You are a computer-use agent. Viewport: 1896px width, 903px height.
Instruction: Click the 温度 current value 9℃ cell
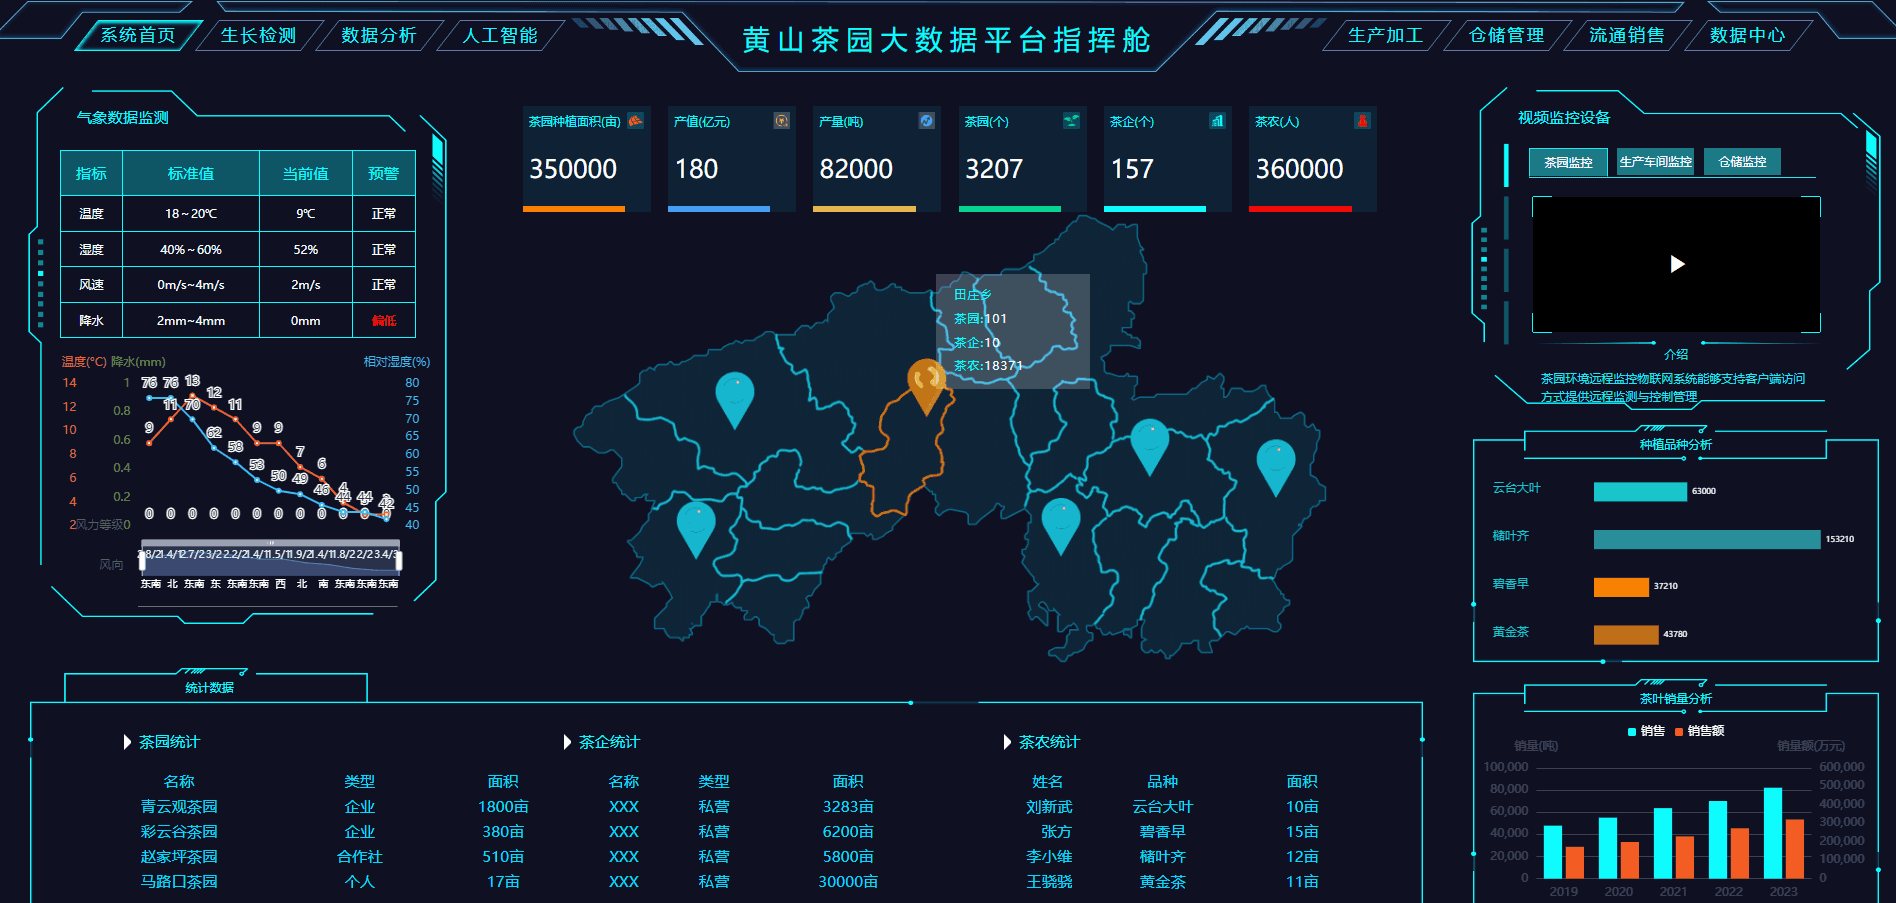point(306,214)
